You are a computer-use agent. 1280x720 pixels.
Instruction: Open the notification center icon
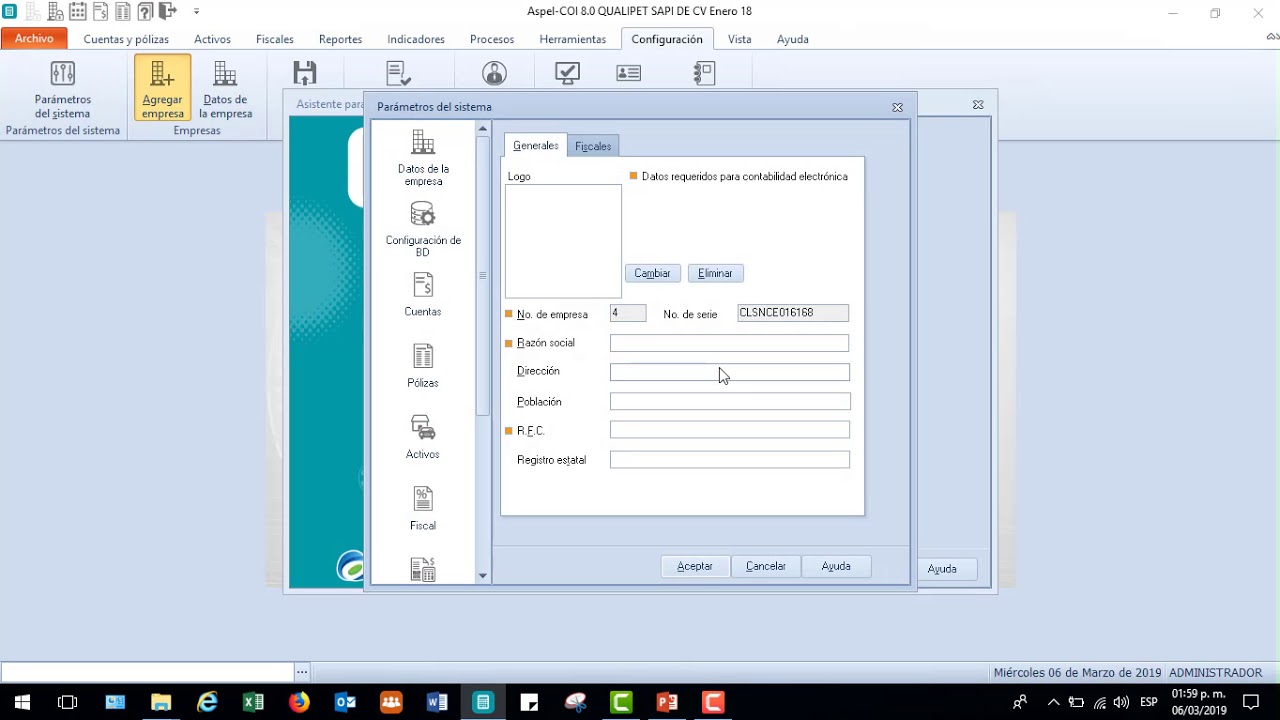click(x=1251, y=702)
